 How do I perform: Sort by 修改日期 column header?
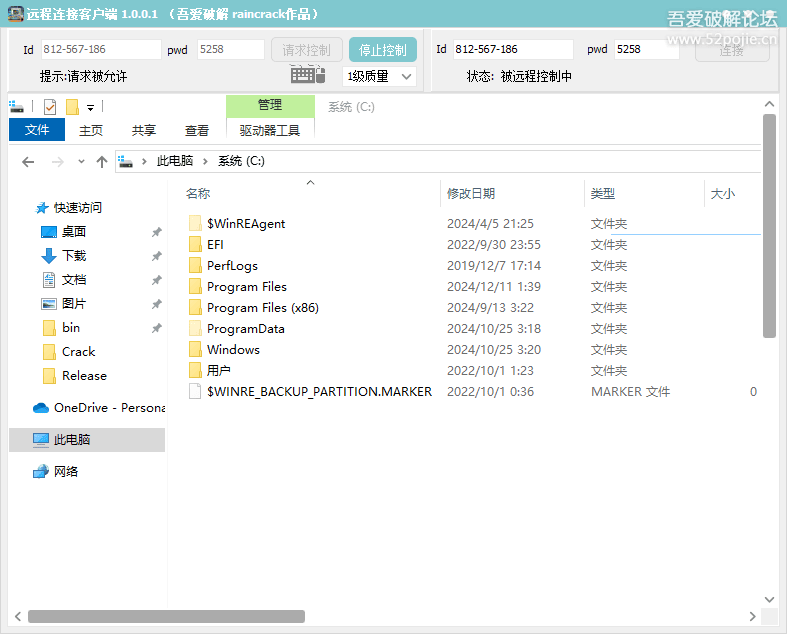[x=471, y=194]
